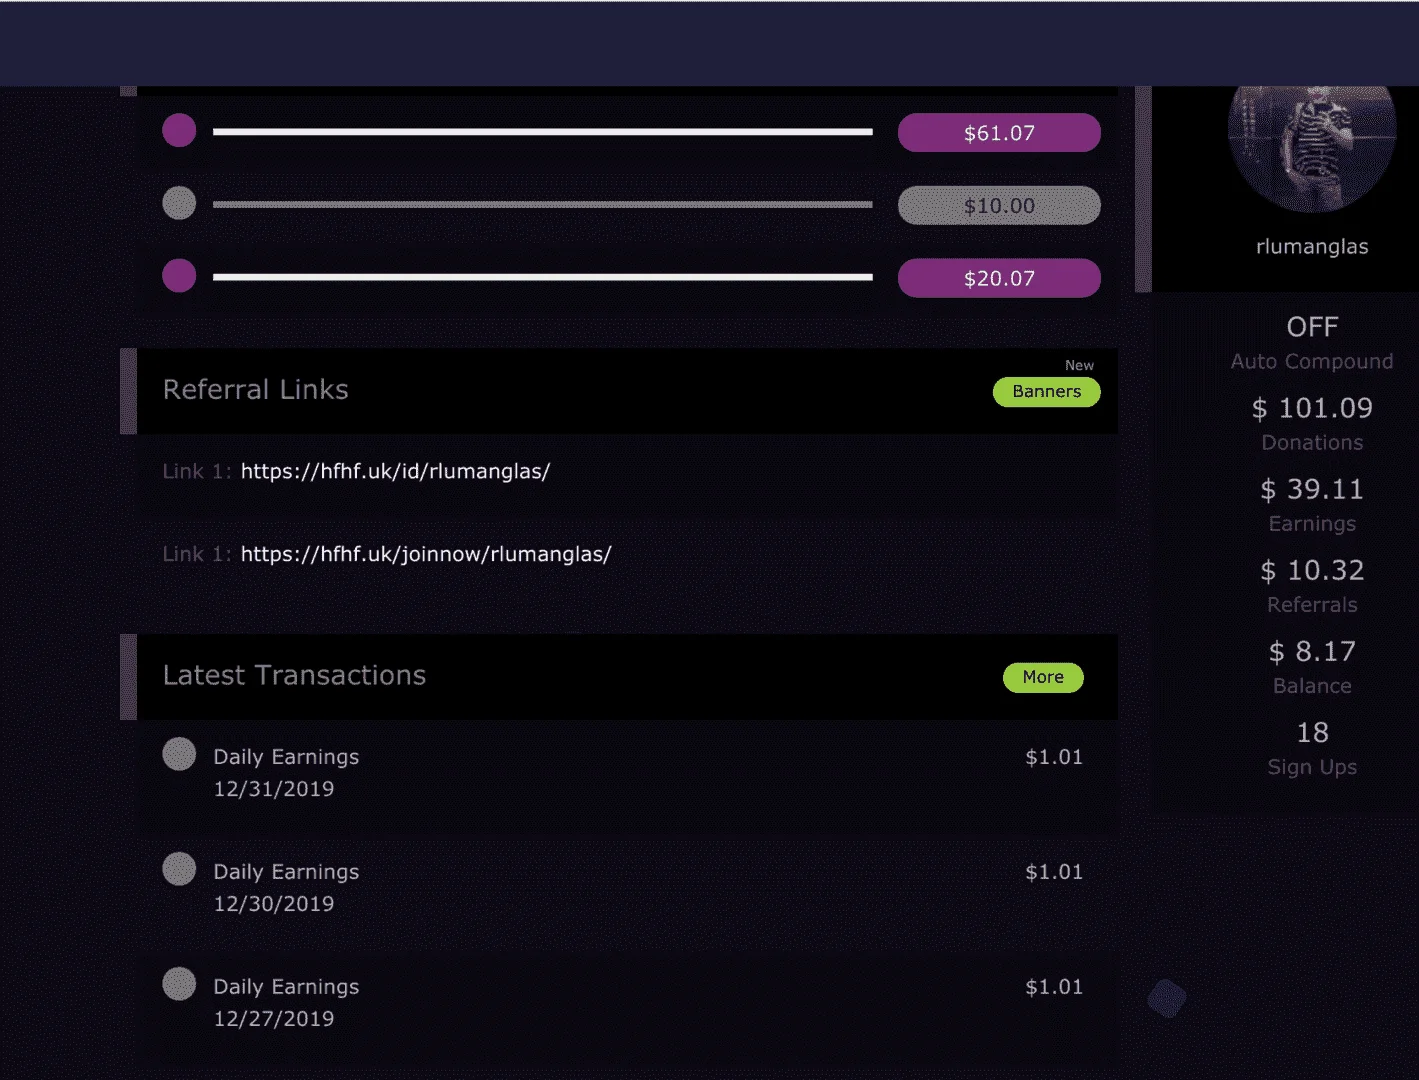Screen dimensions: 1419x1080
Task: Click the gray circle beside $10.00 bar
Action: coord(179,204)
